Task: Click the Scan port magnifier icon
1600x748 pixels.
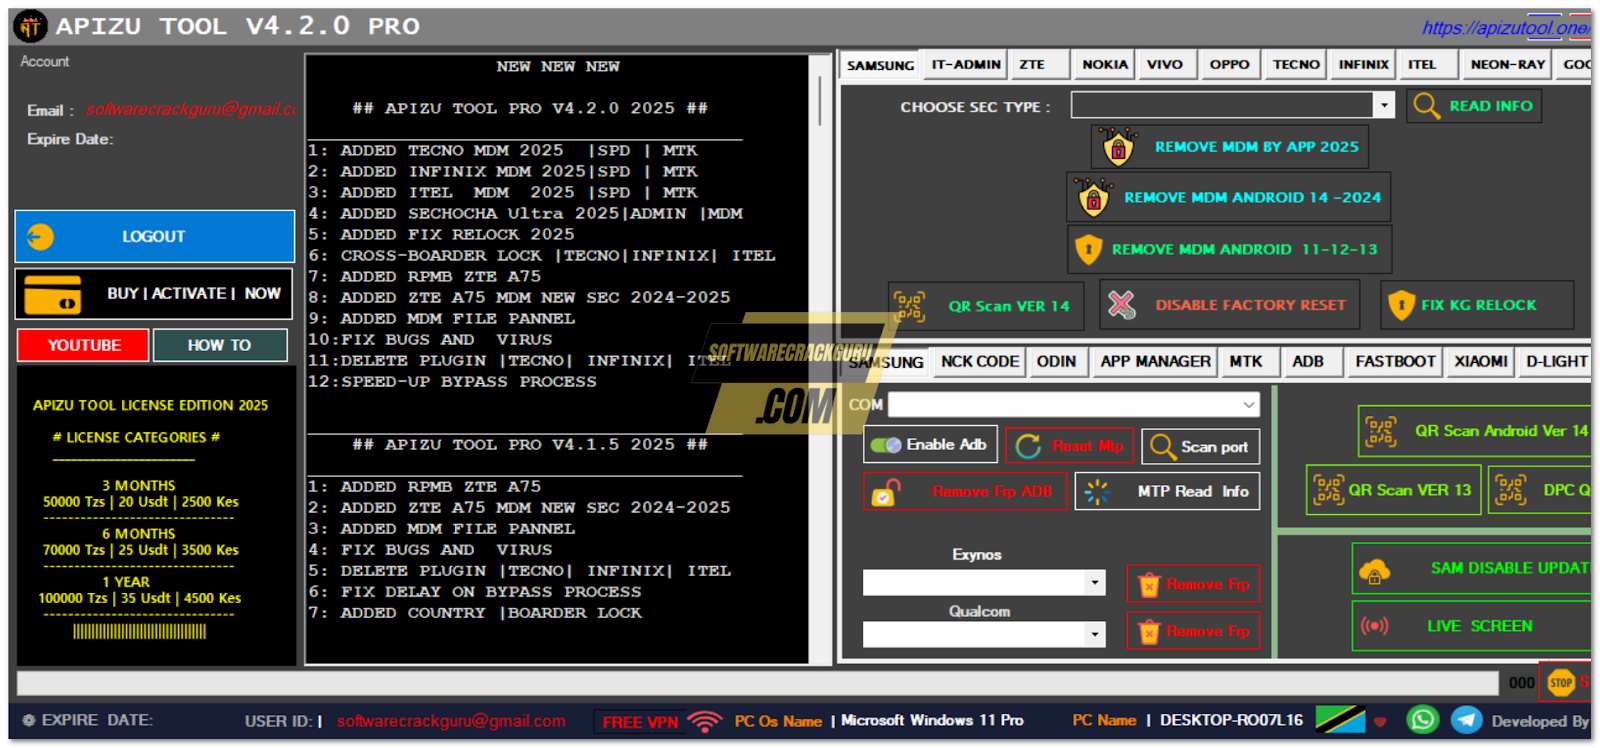Action: coord(1162,446)
